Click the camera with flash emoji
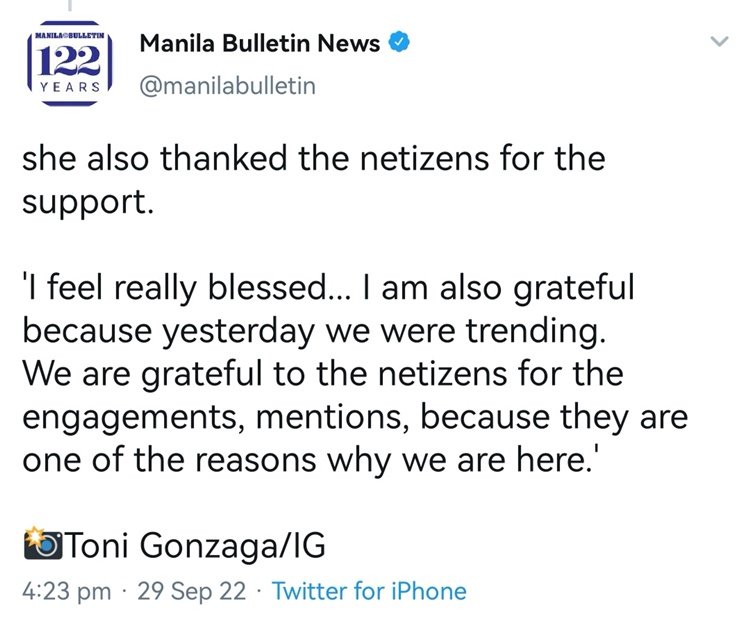 (x=43, y=543)
